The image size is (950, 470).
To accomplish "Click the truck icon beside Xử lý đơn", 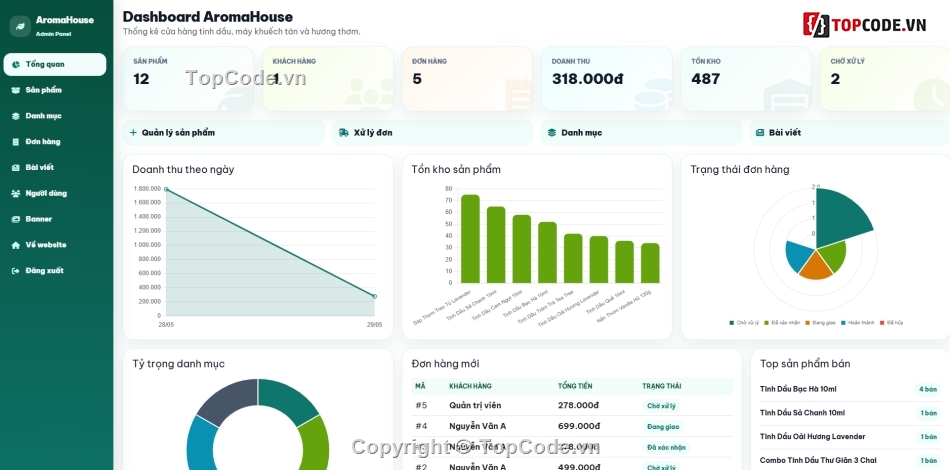I will coord(344,133).
